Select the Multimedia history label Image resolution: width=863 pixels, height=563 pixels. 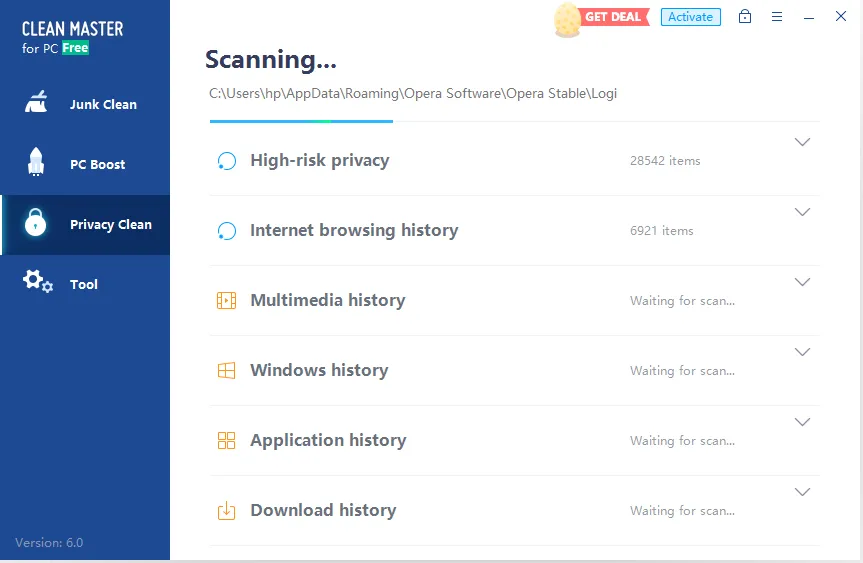click(328, 300)
